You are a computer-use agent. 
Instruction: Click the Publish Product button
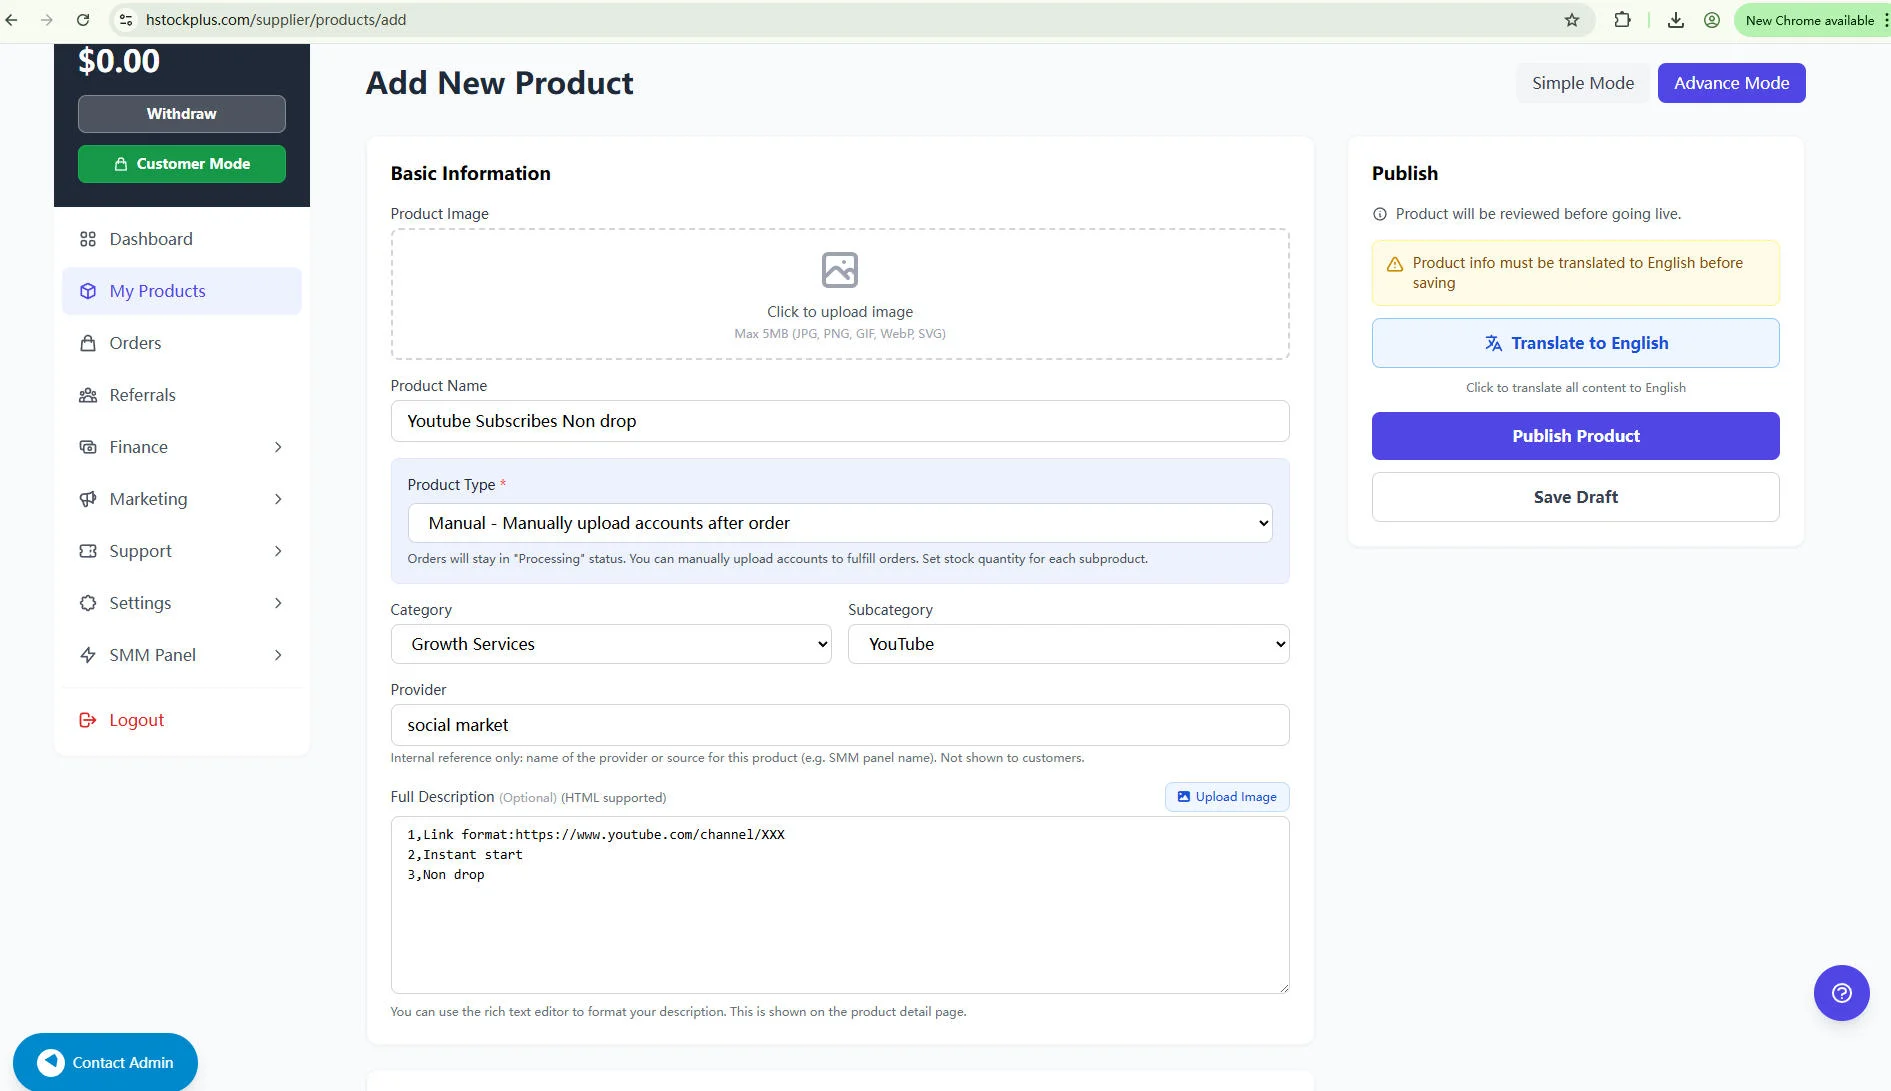coord(1575,436)
